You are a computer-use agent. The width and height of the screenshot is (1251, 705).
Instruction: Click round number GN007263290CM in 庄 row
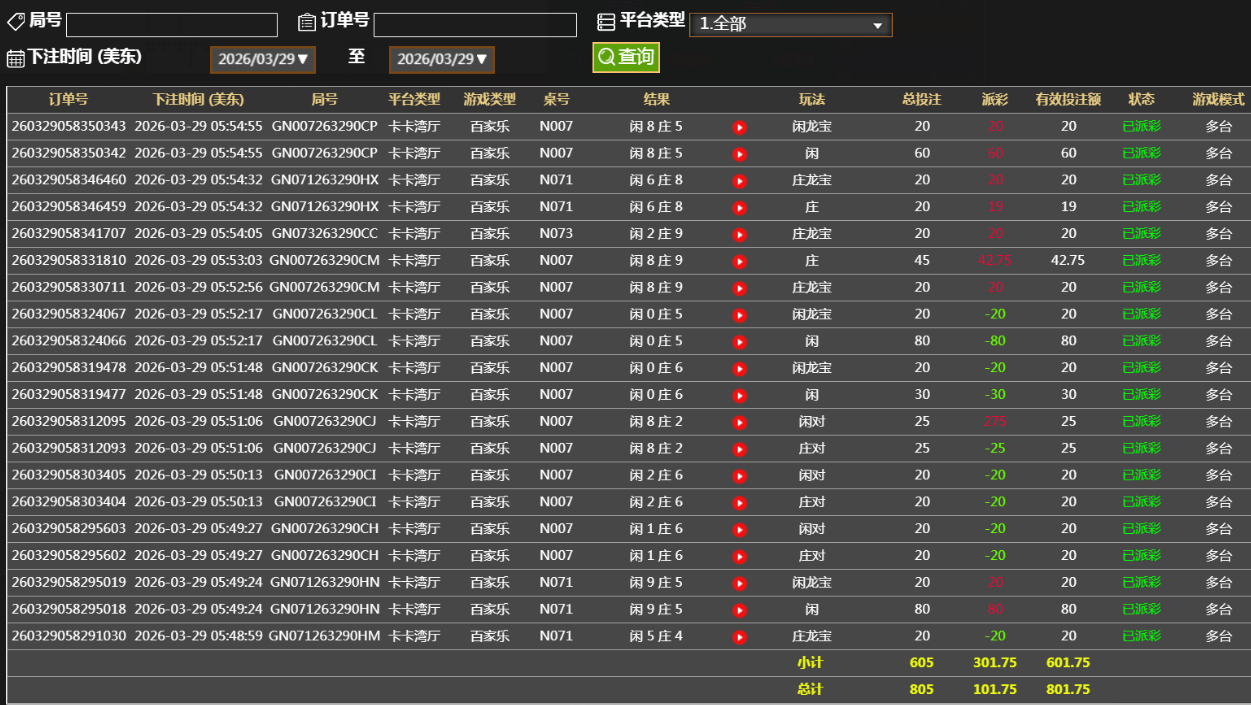pos(324,260)
